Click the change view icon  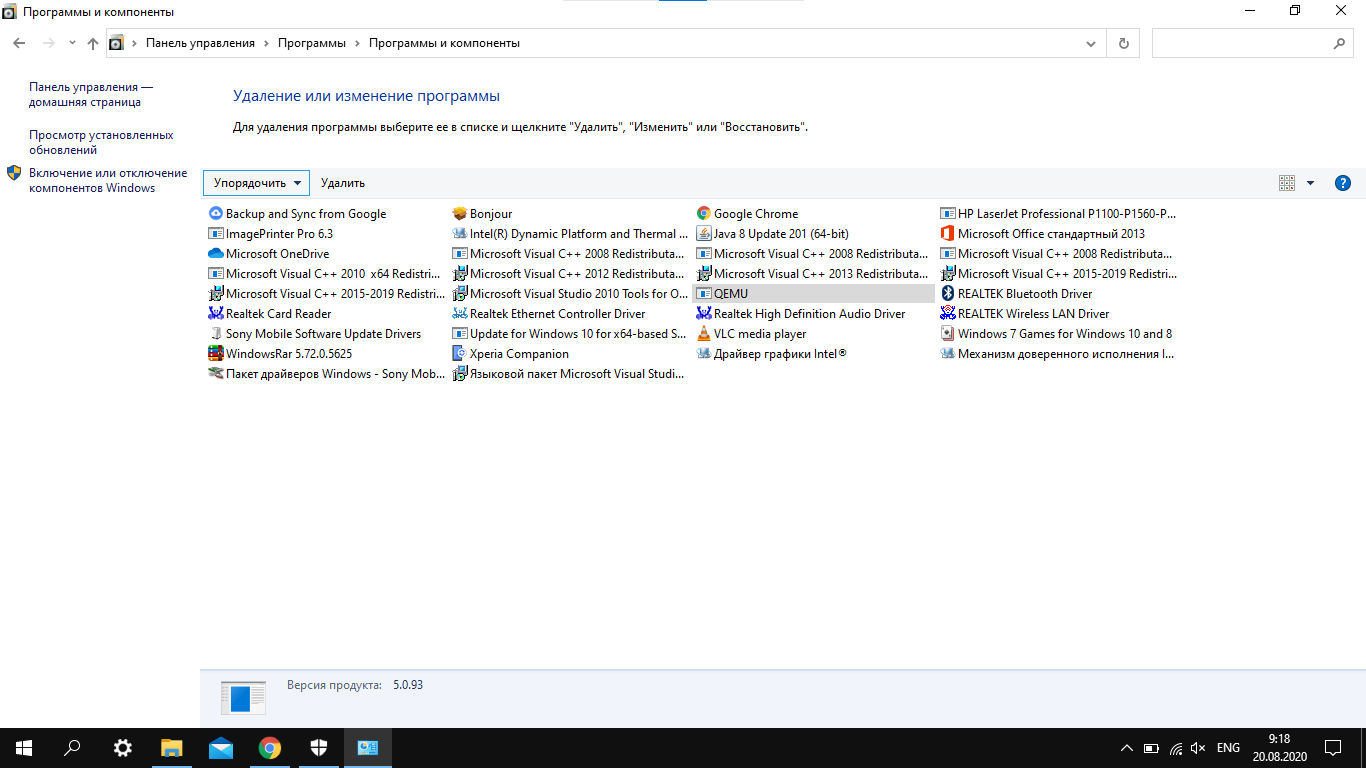coord(1287,183)
